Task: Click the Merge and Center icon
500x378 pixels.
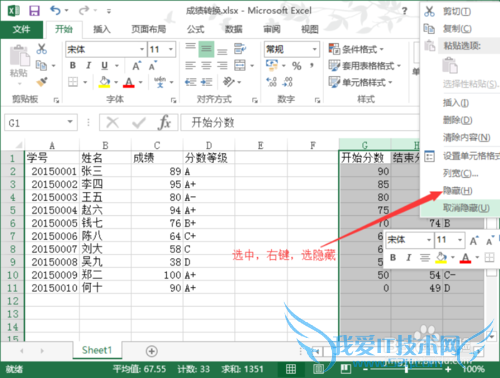Action: click(x=240, y=65)
